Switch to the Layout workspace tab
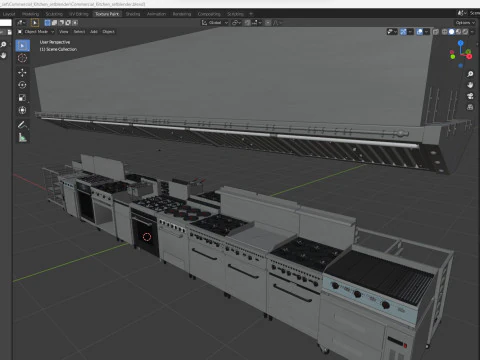This screenshot has height=360, width=480. coord(9,14)
